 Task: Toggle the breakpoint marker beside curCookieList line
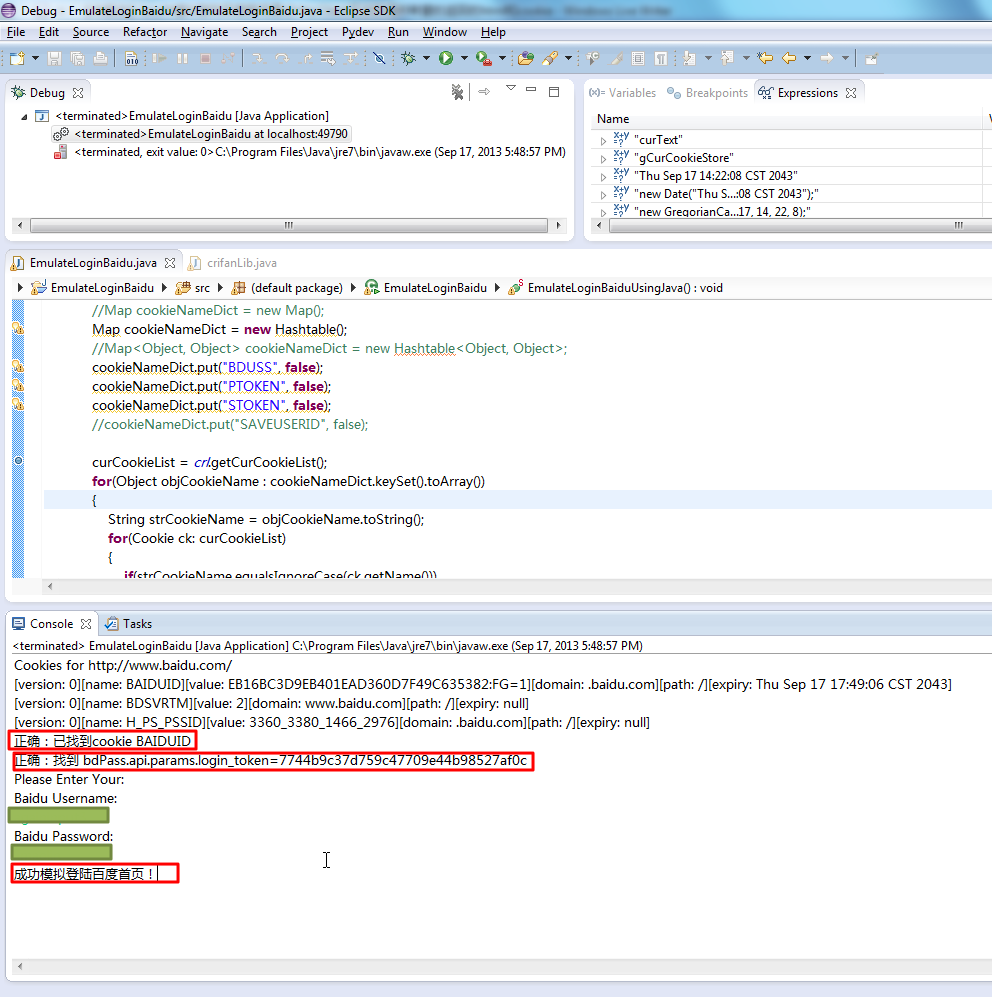pyautogui.click(x=18, y=462)
